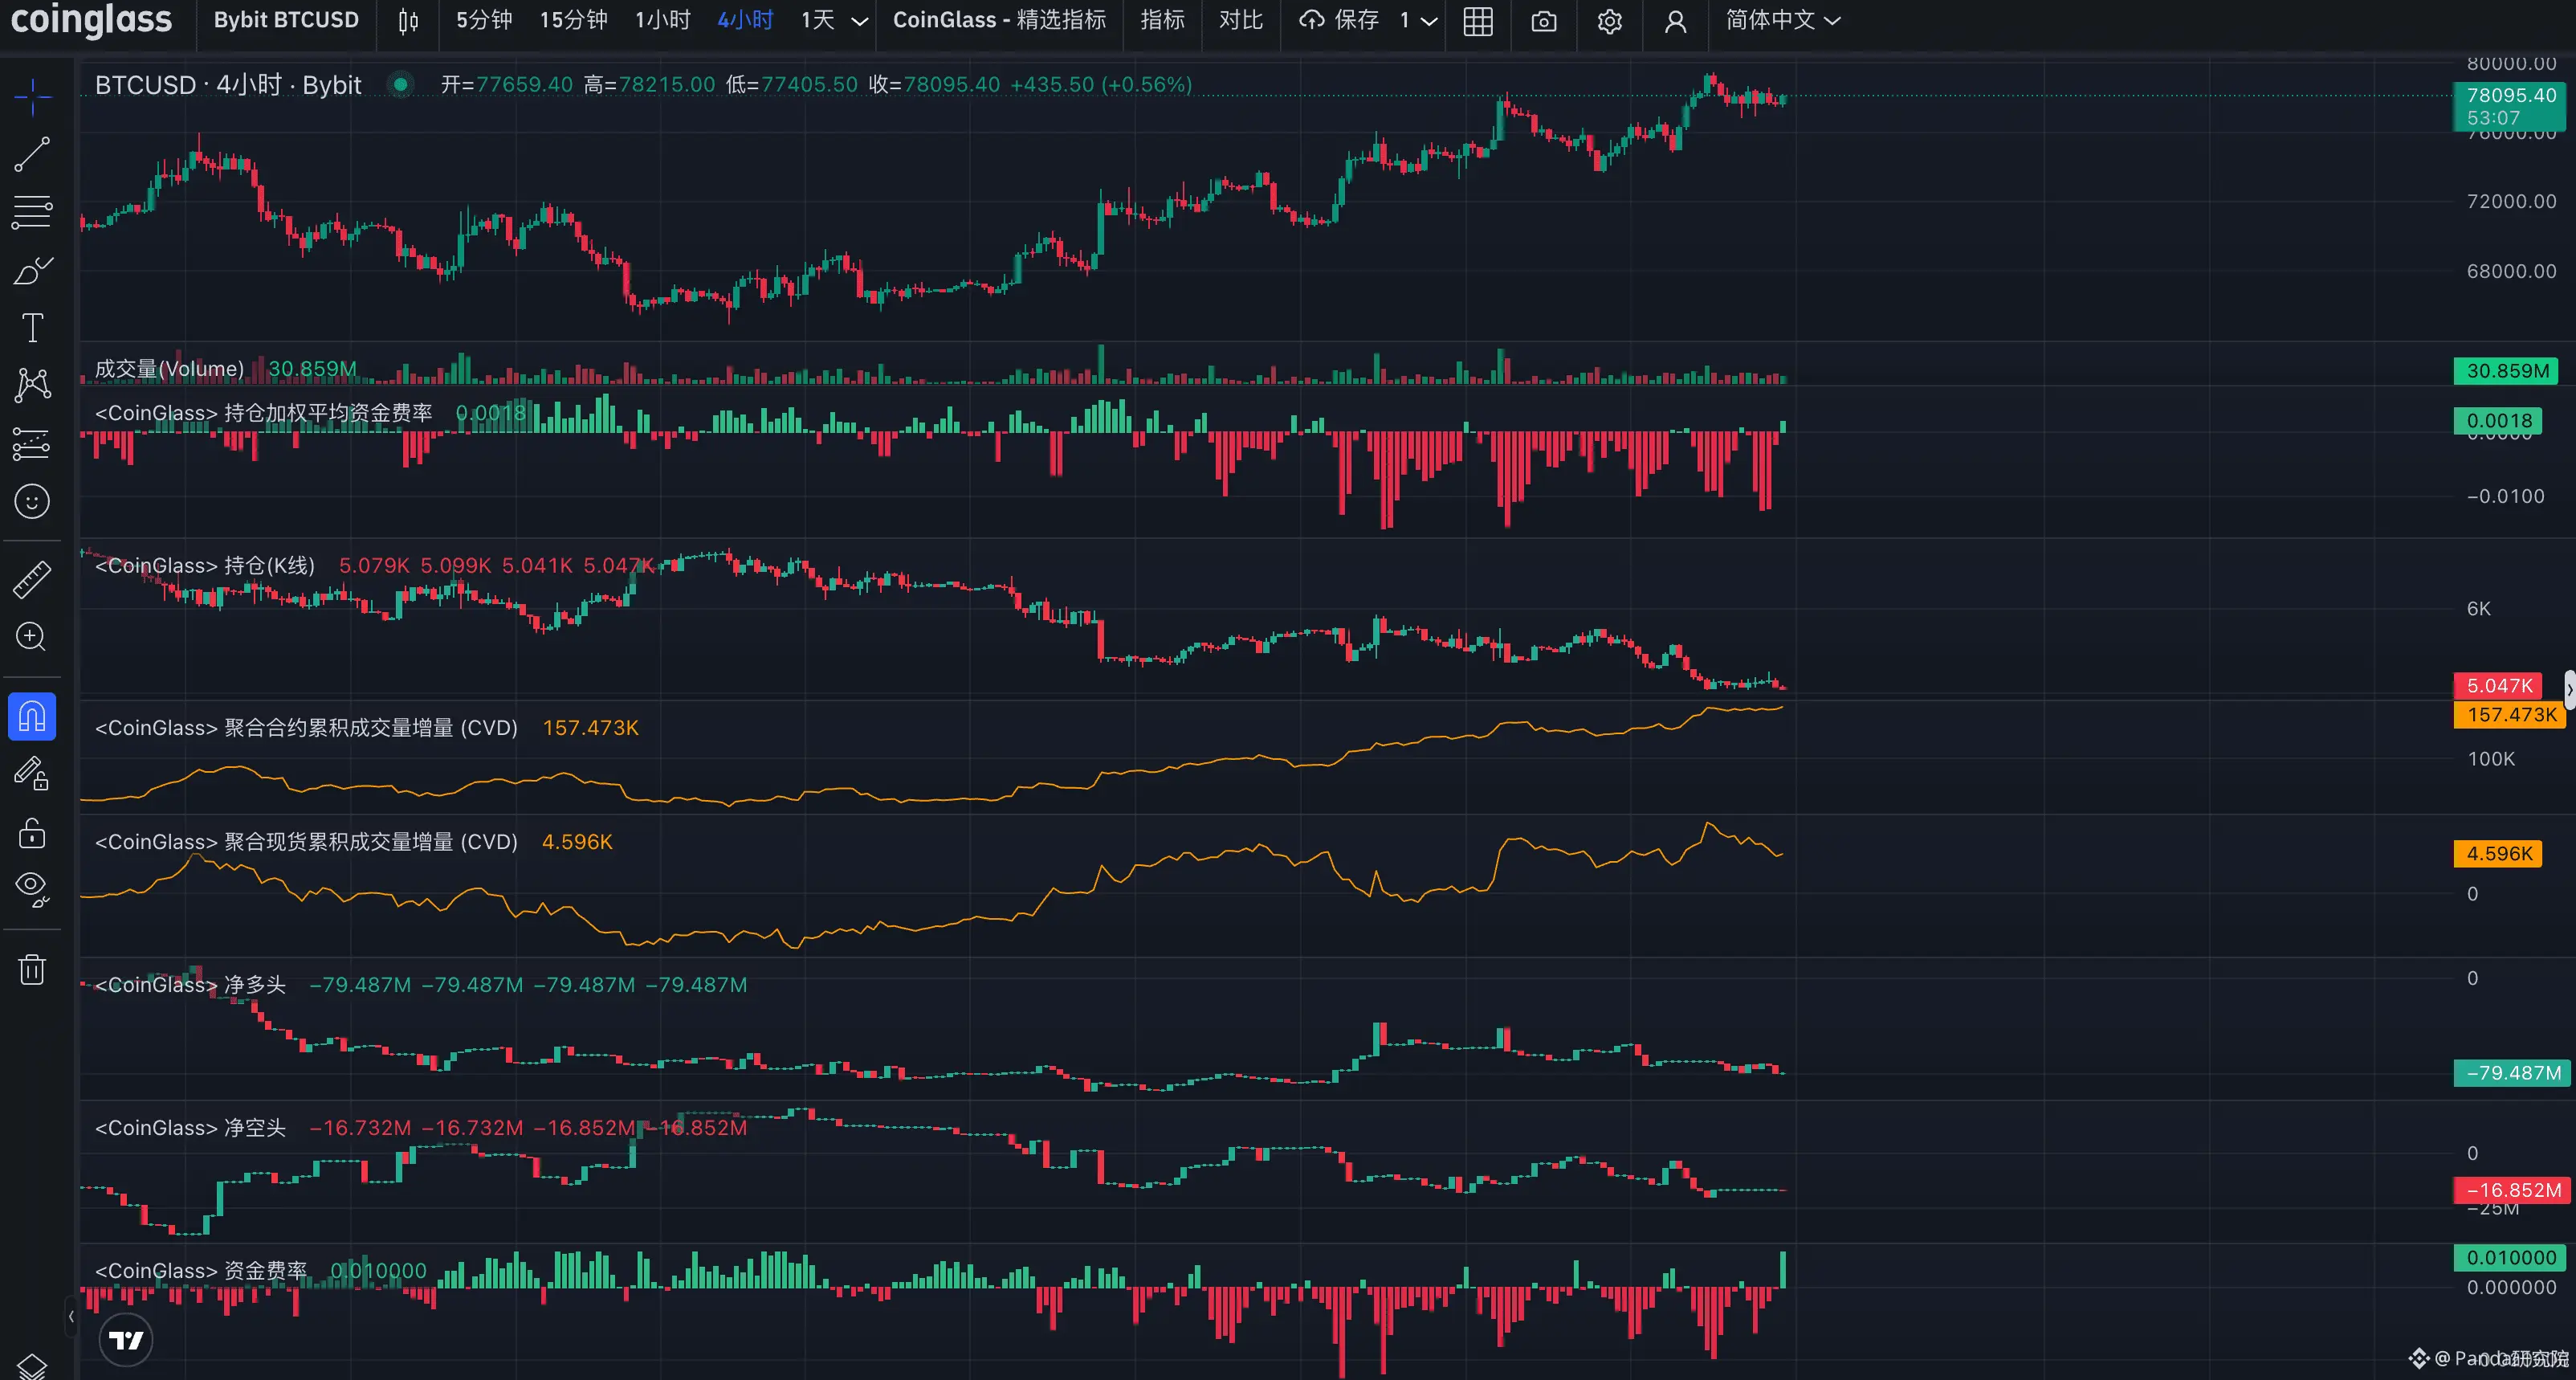Click the trash remove drawings icon
Screen dimensions: 2576x1380
click(x=32, y=969)
